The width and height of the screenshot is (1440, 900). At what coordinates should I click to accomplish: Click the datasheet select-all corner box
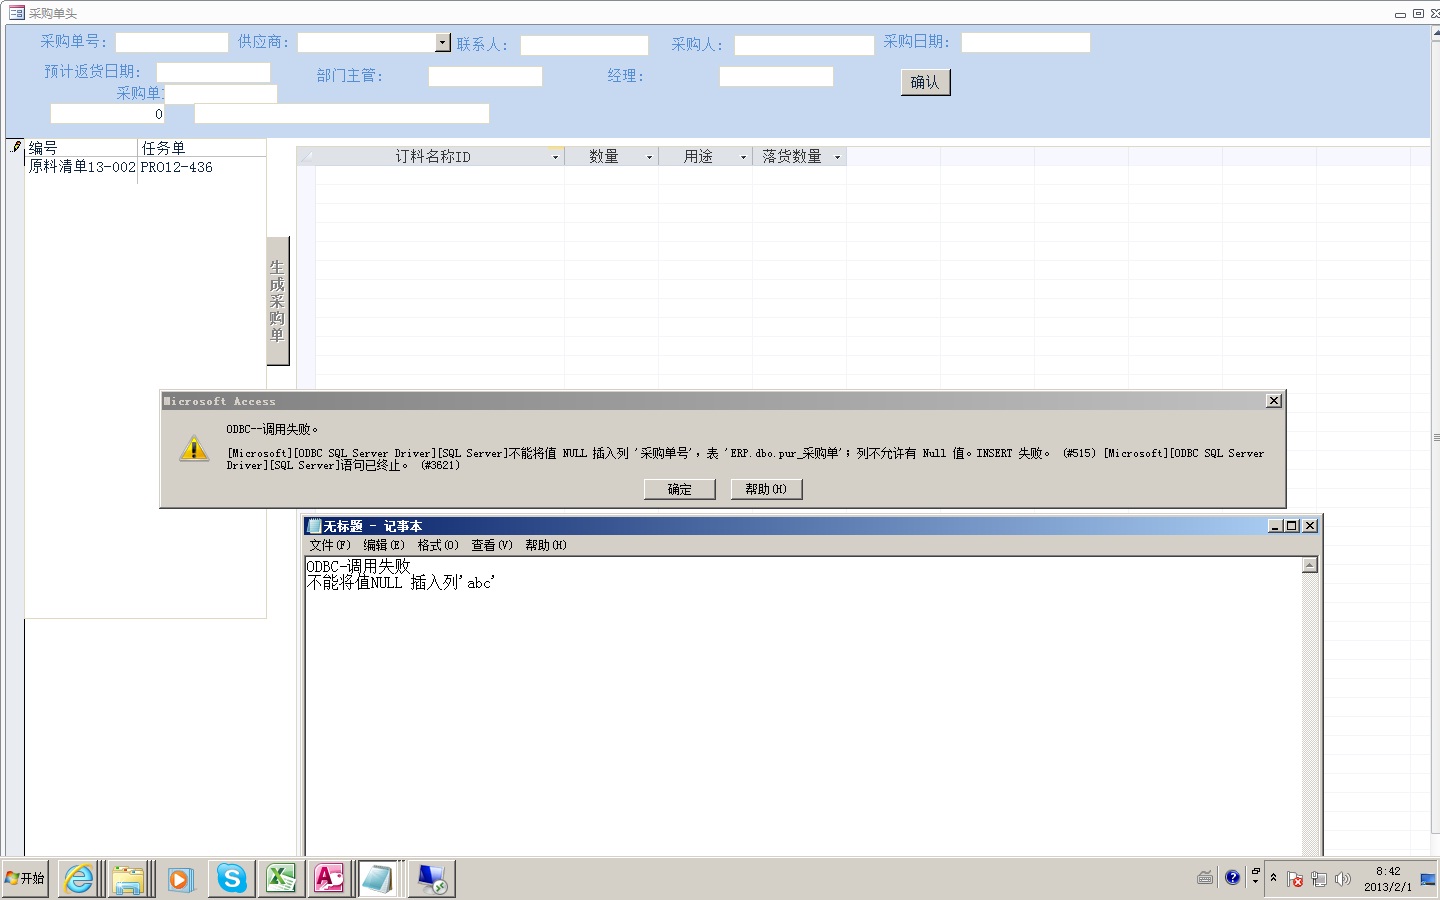tap(306, 156)
